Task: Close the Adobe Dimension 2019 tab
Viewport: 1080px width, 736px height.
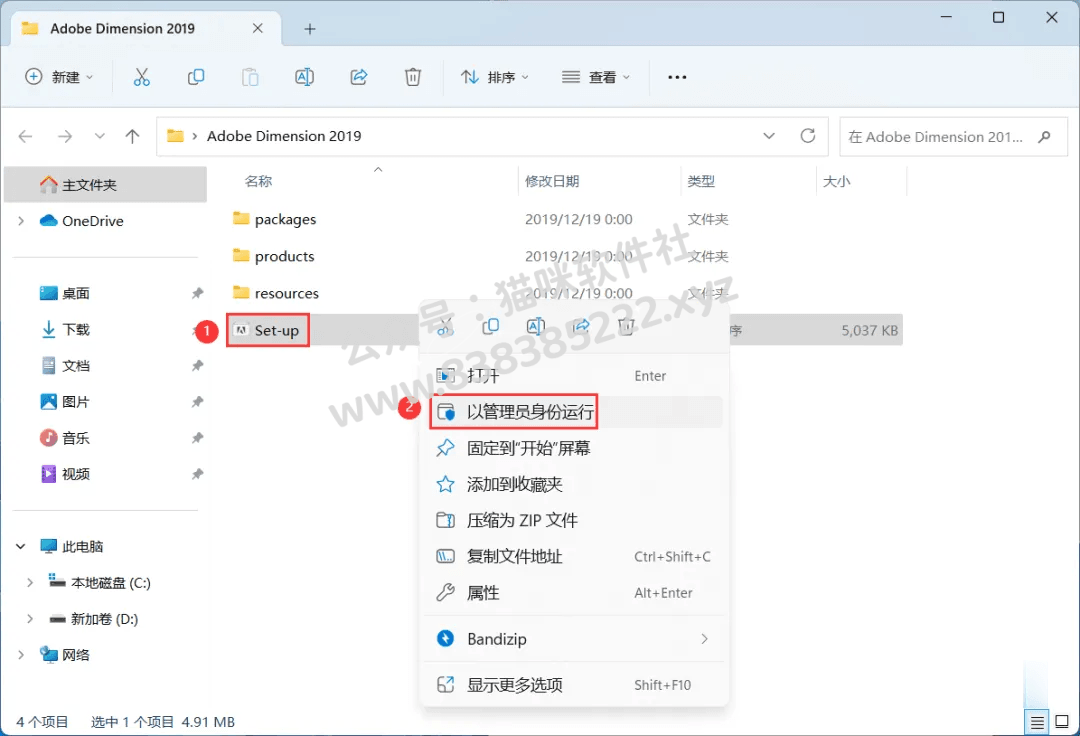Action: 258,28
